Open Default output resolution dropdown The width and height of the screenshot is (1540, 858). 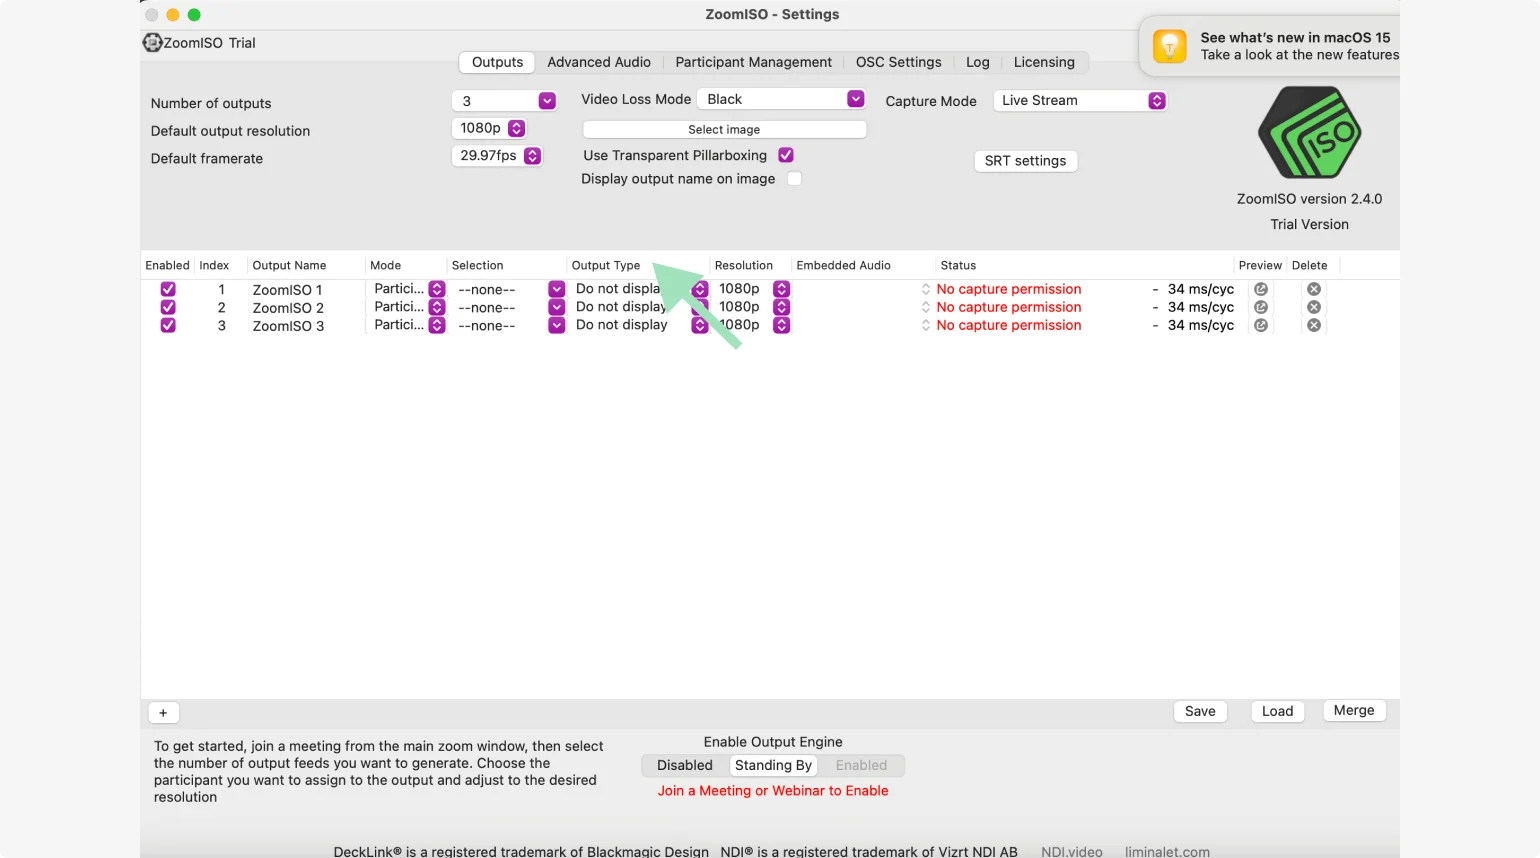click(489, 128)
